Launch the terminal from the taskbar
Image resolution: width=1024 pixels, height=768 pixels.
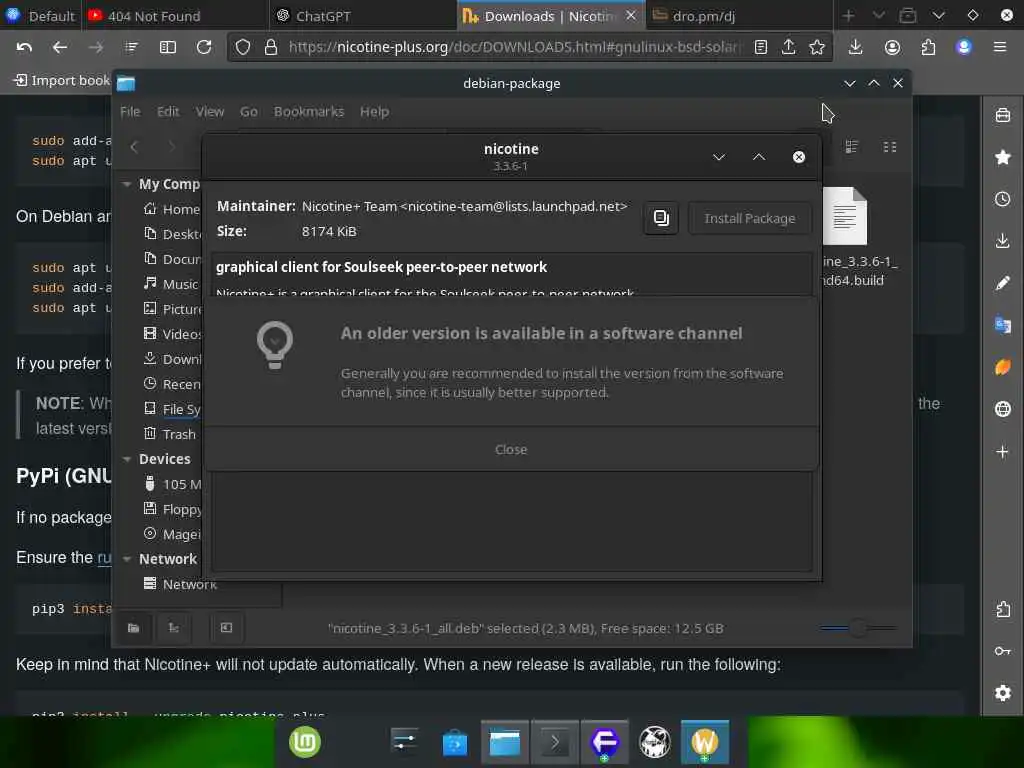(x=554, y=743)
